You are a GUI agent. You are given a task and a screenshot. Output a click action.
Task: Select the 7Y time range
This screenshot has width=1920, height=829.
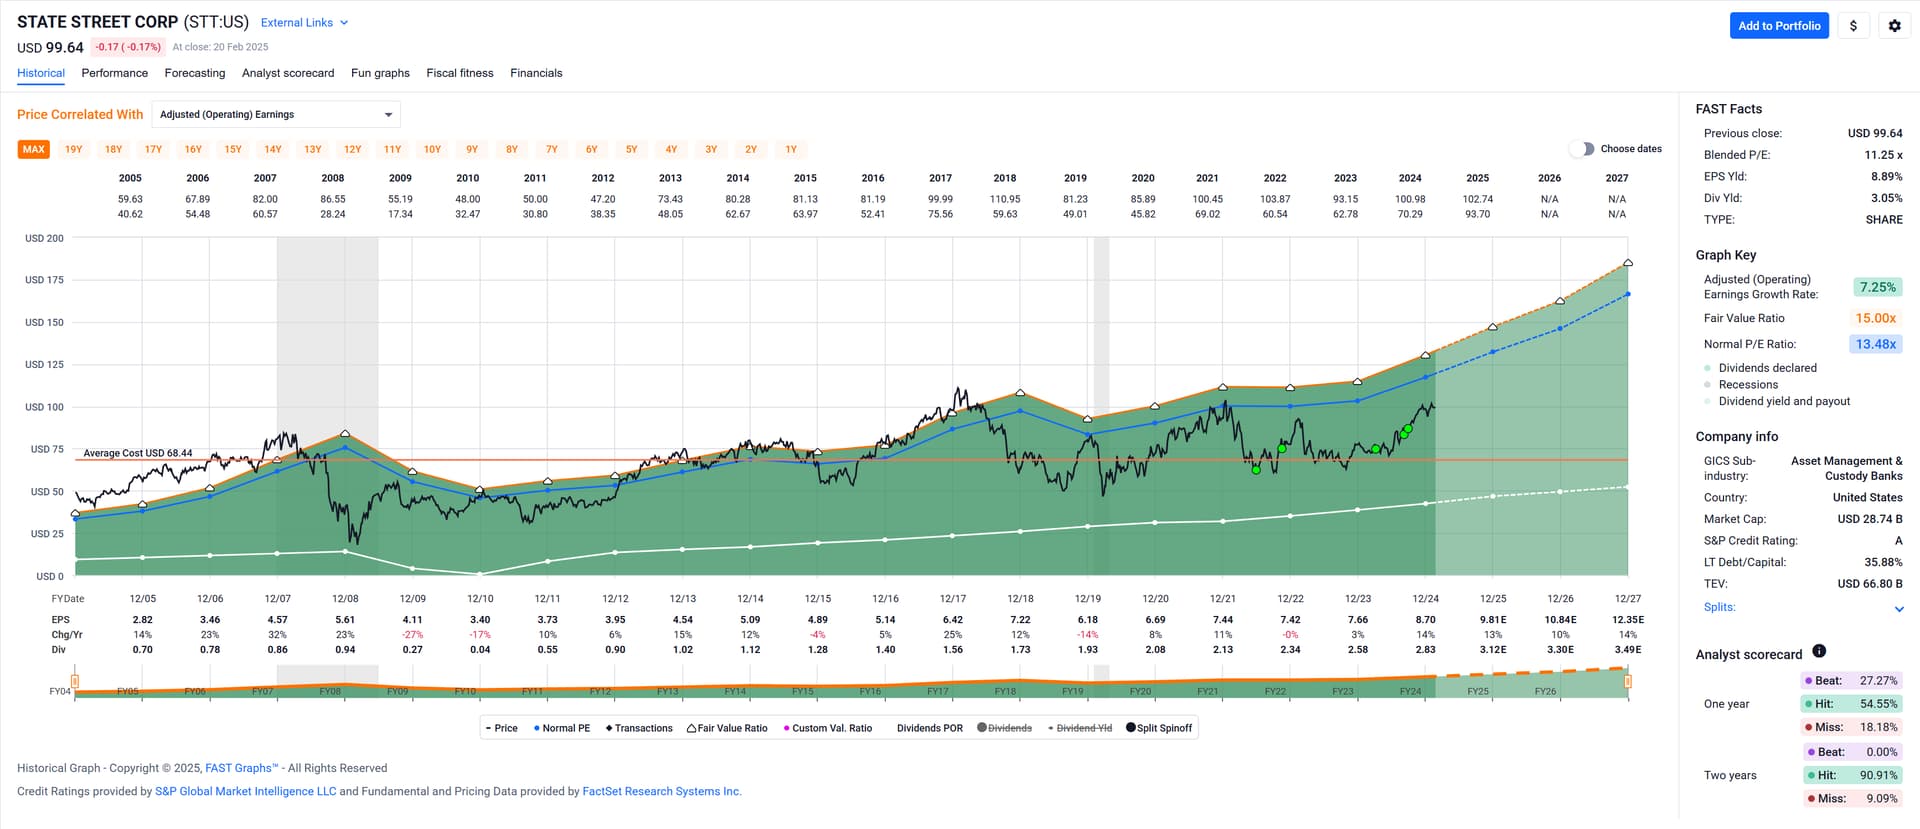(552, 149)
